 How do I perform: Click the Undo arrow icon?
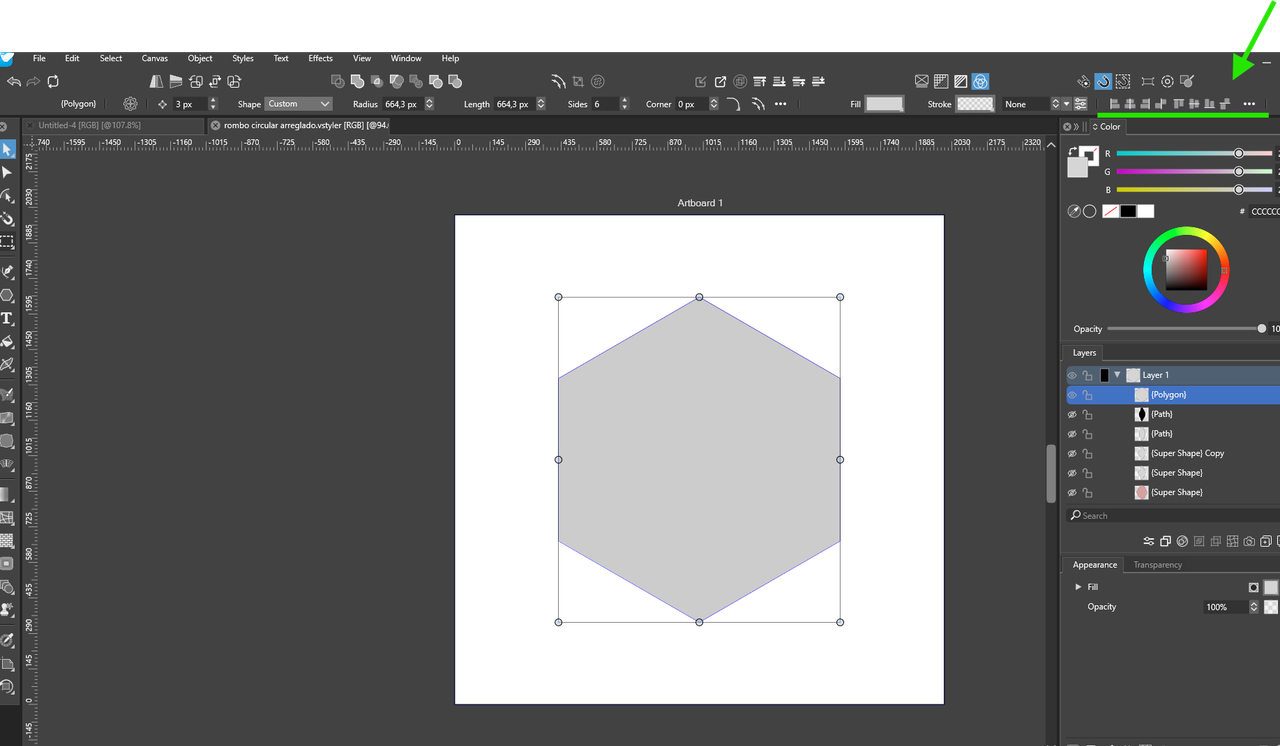[x=13, y=82]
